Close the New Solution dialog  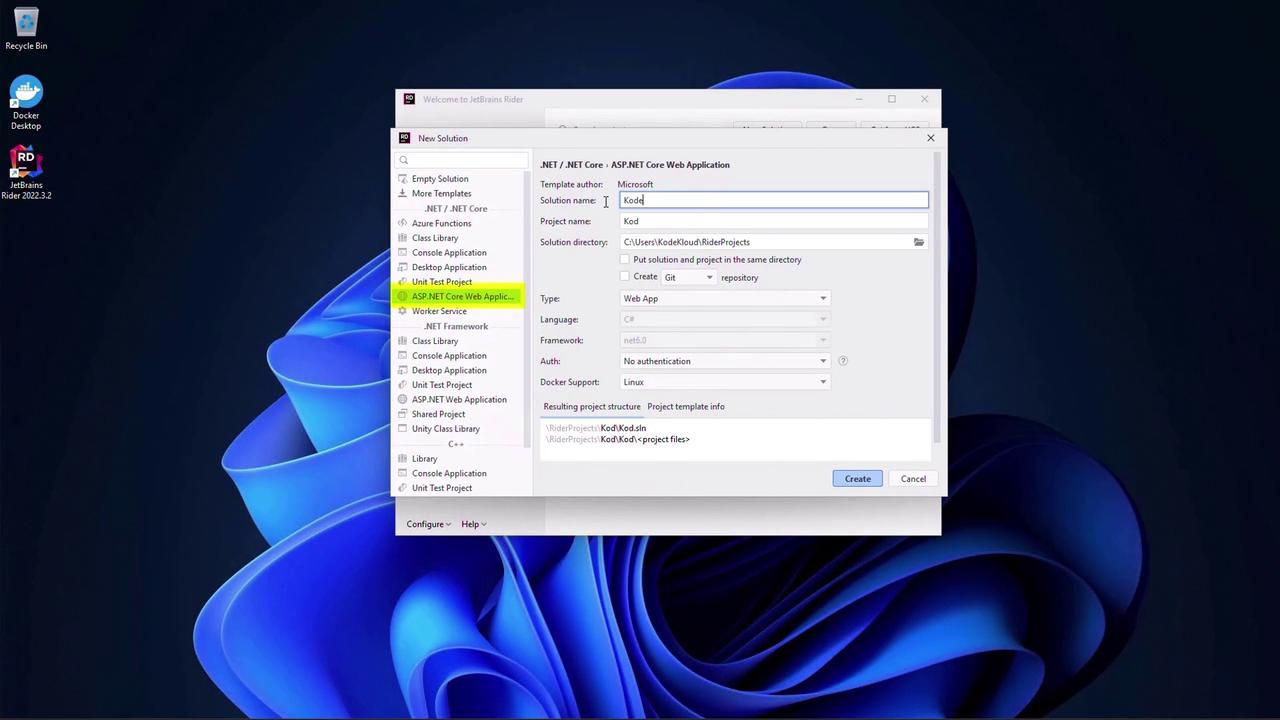931,138
